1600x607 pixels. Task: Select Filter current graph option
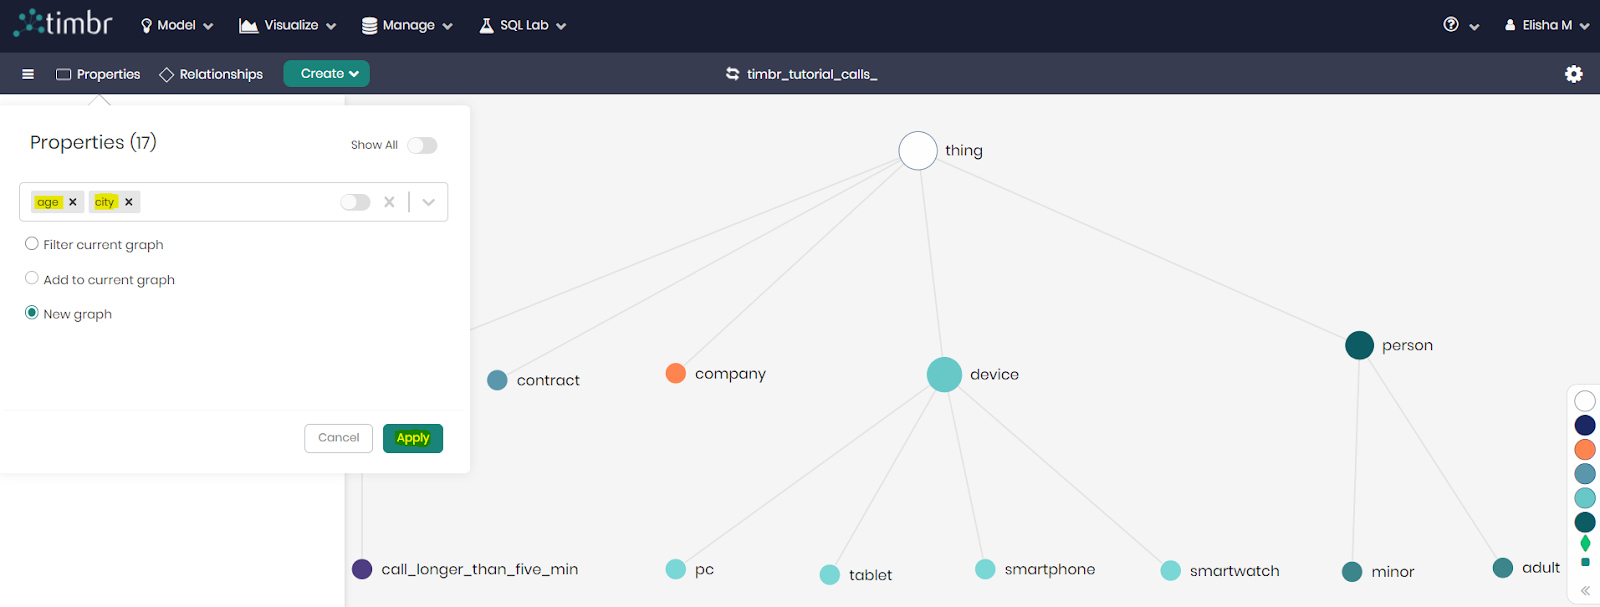(32, 244)
